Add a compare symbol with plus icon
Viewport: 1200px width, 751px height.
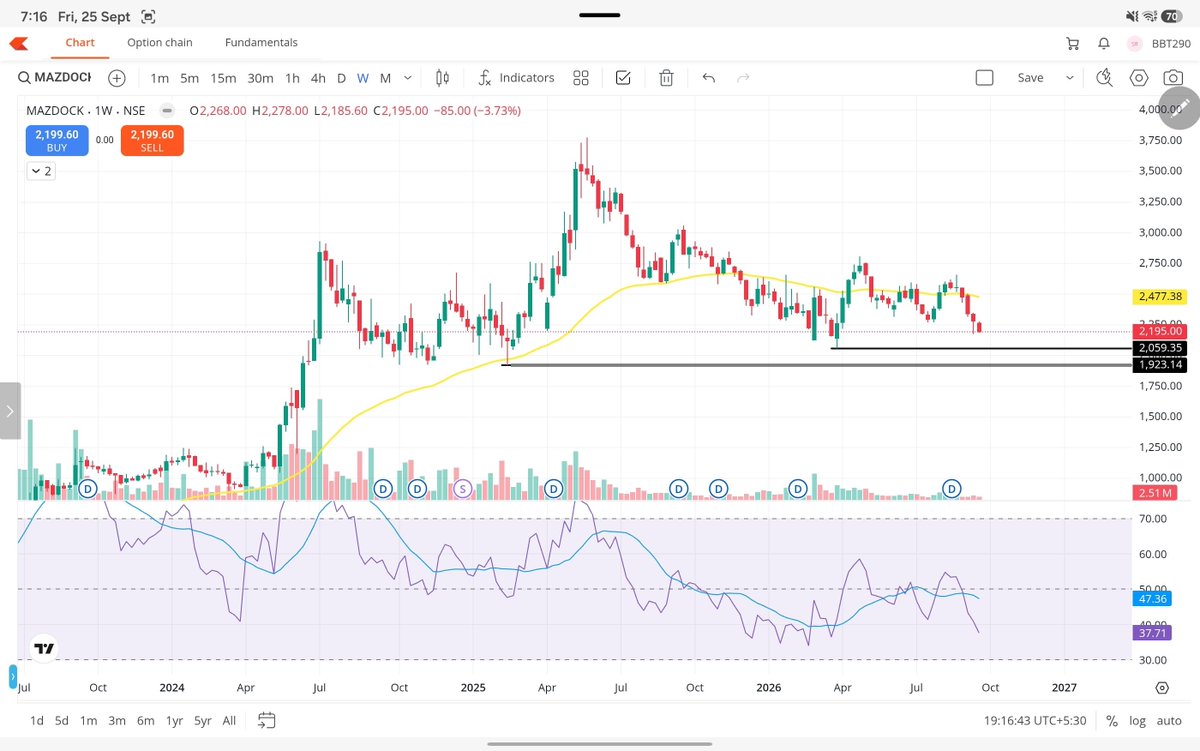[117, 78]
